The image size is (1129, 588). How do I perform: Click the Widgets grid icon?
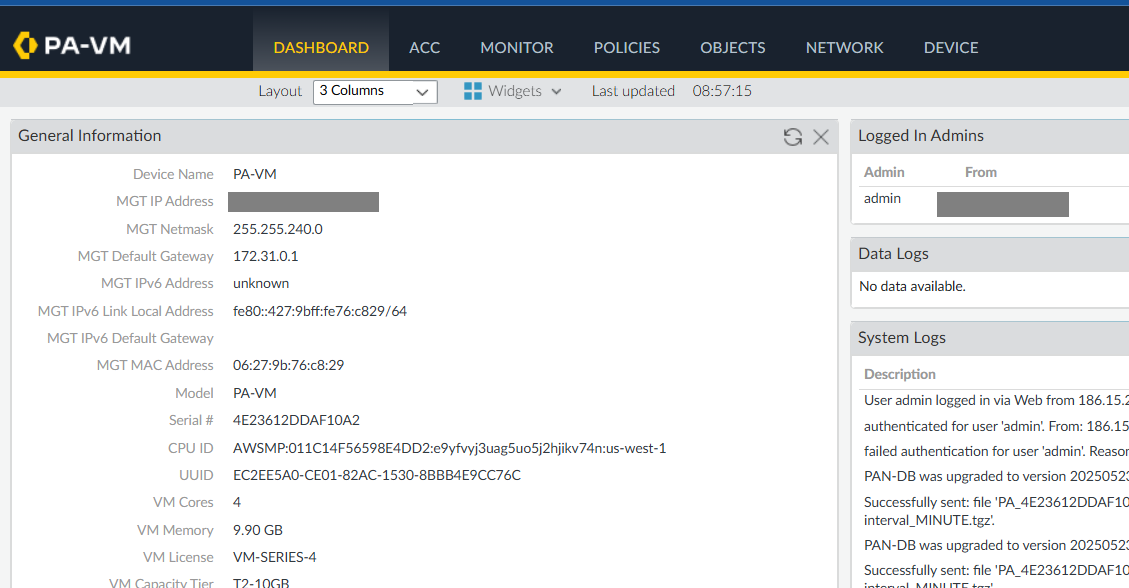tap(471, 90)
